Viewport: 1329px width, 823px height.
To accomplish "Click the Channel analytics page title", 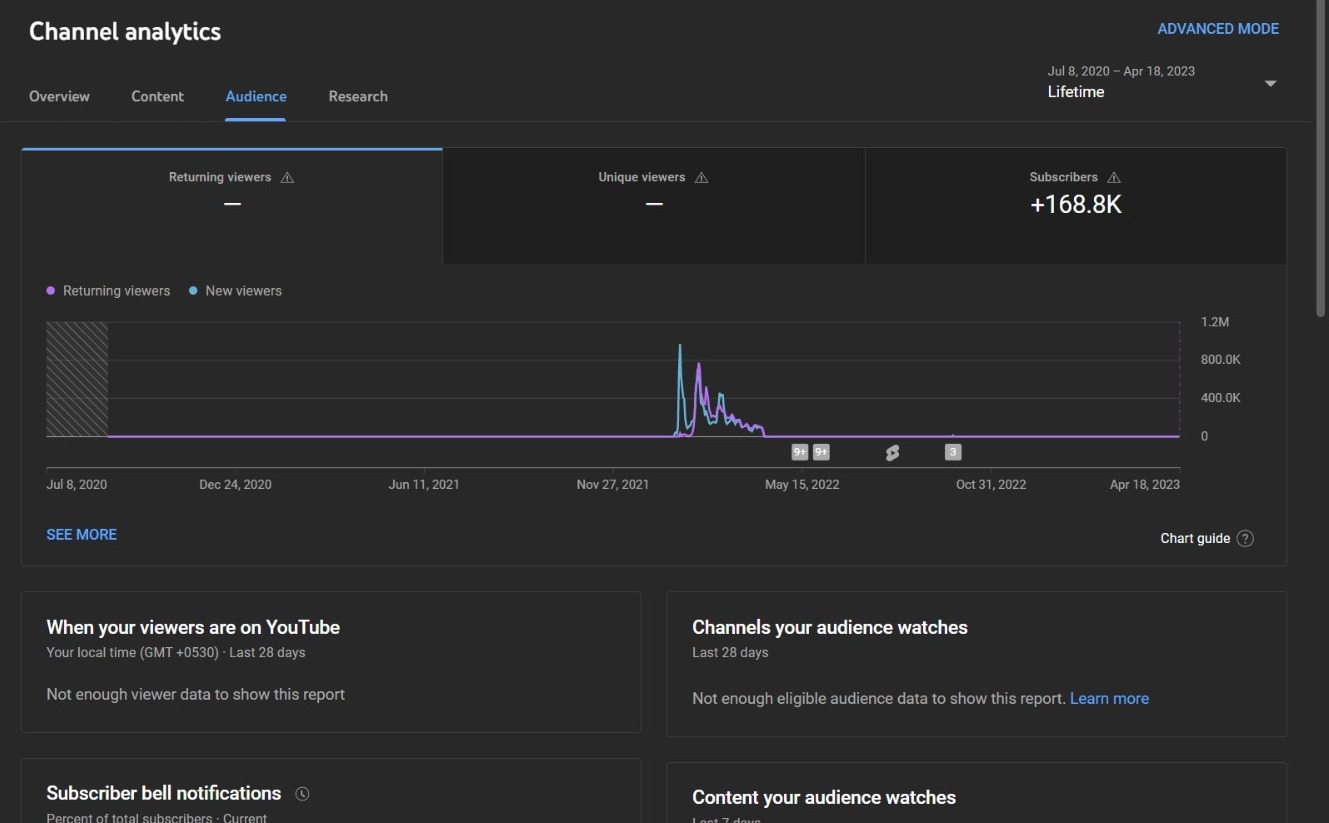I will [125, 31].
